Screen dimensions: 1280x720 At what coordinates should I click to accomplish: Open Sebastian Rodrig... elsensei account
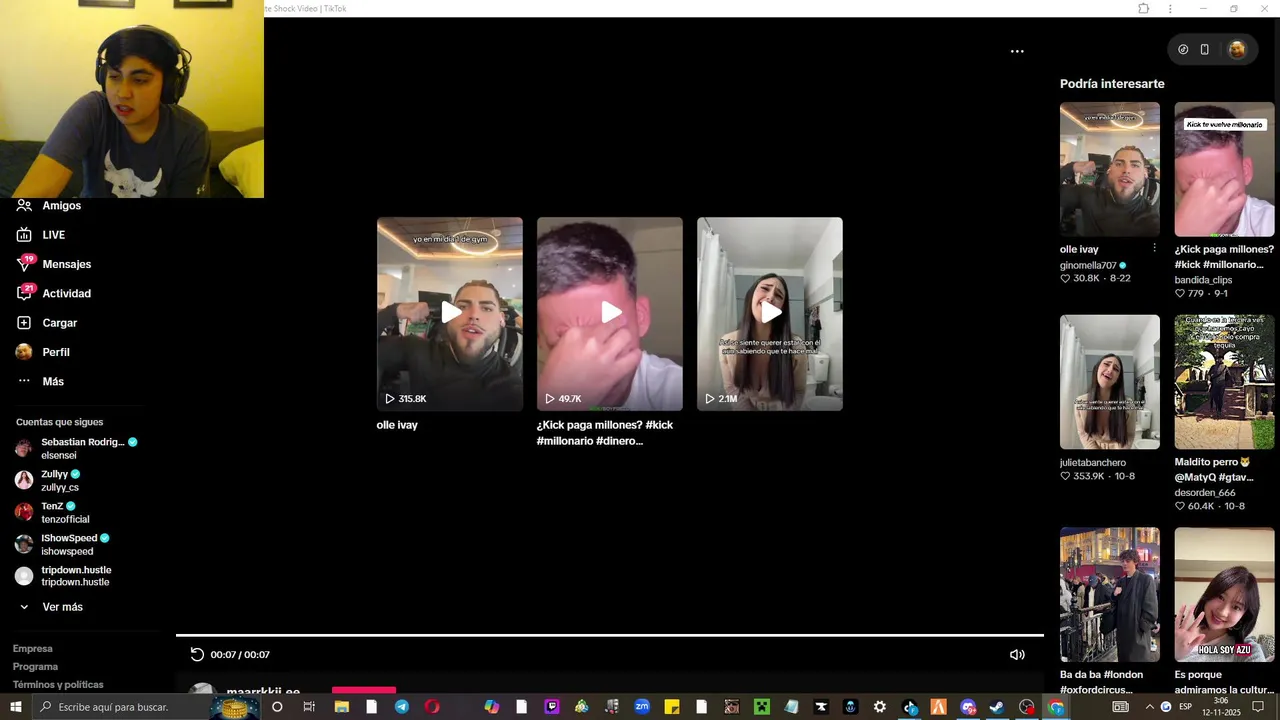pos(77,448)
